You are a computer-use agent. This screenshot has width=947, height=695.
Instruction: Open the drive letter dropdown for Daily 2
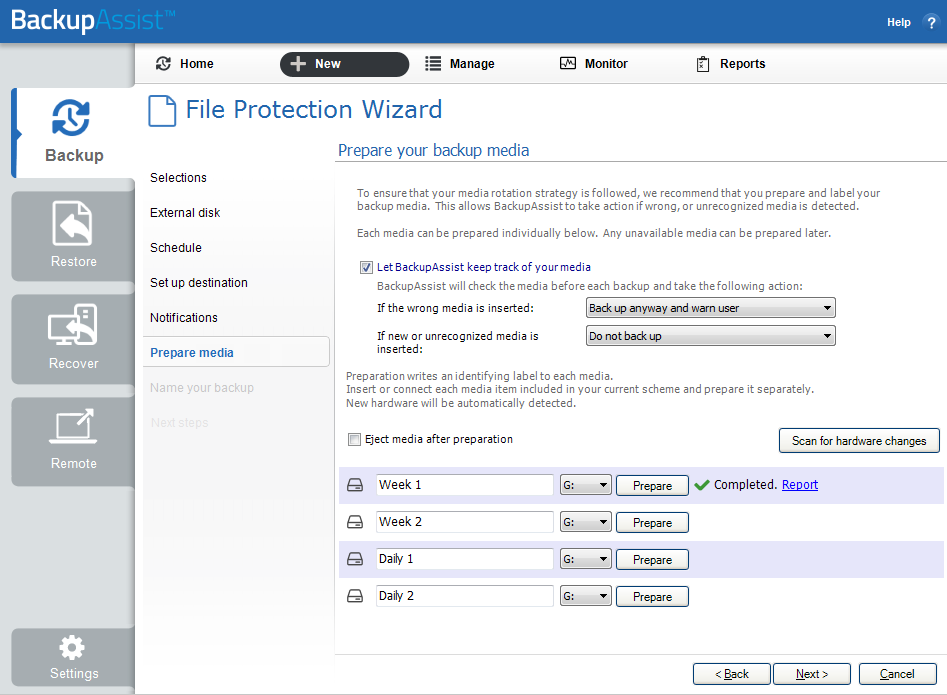585,597
